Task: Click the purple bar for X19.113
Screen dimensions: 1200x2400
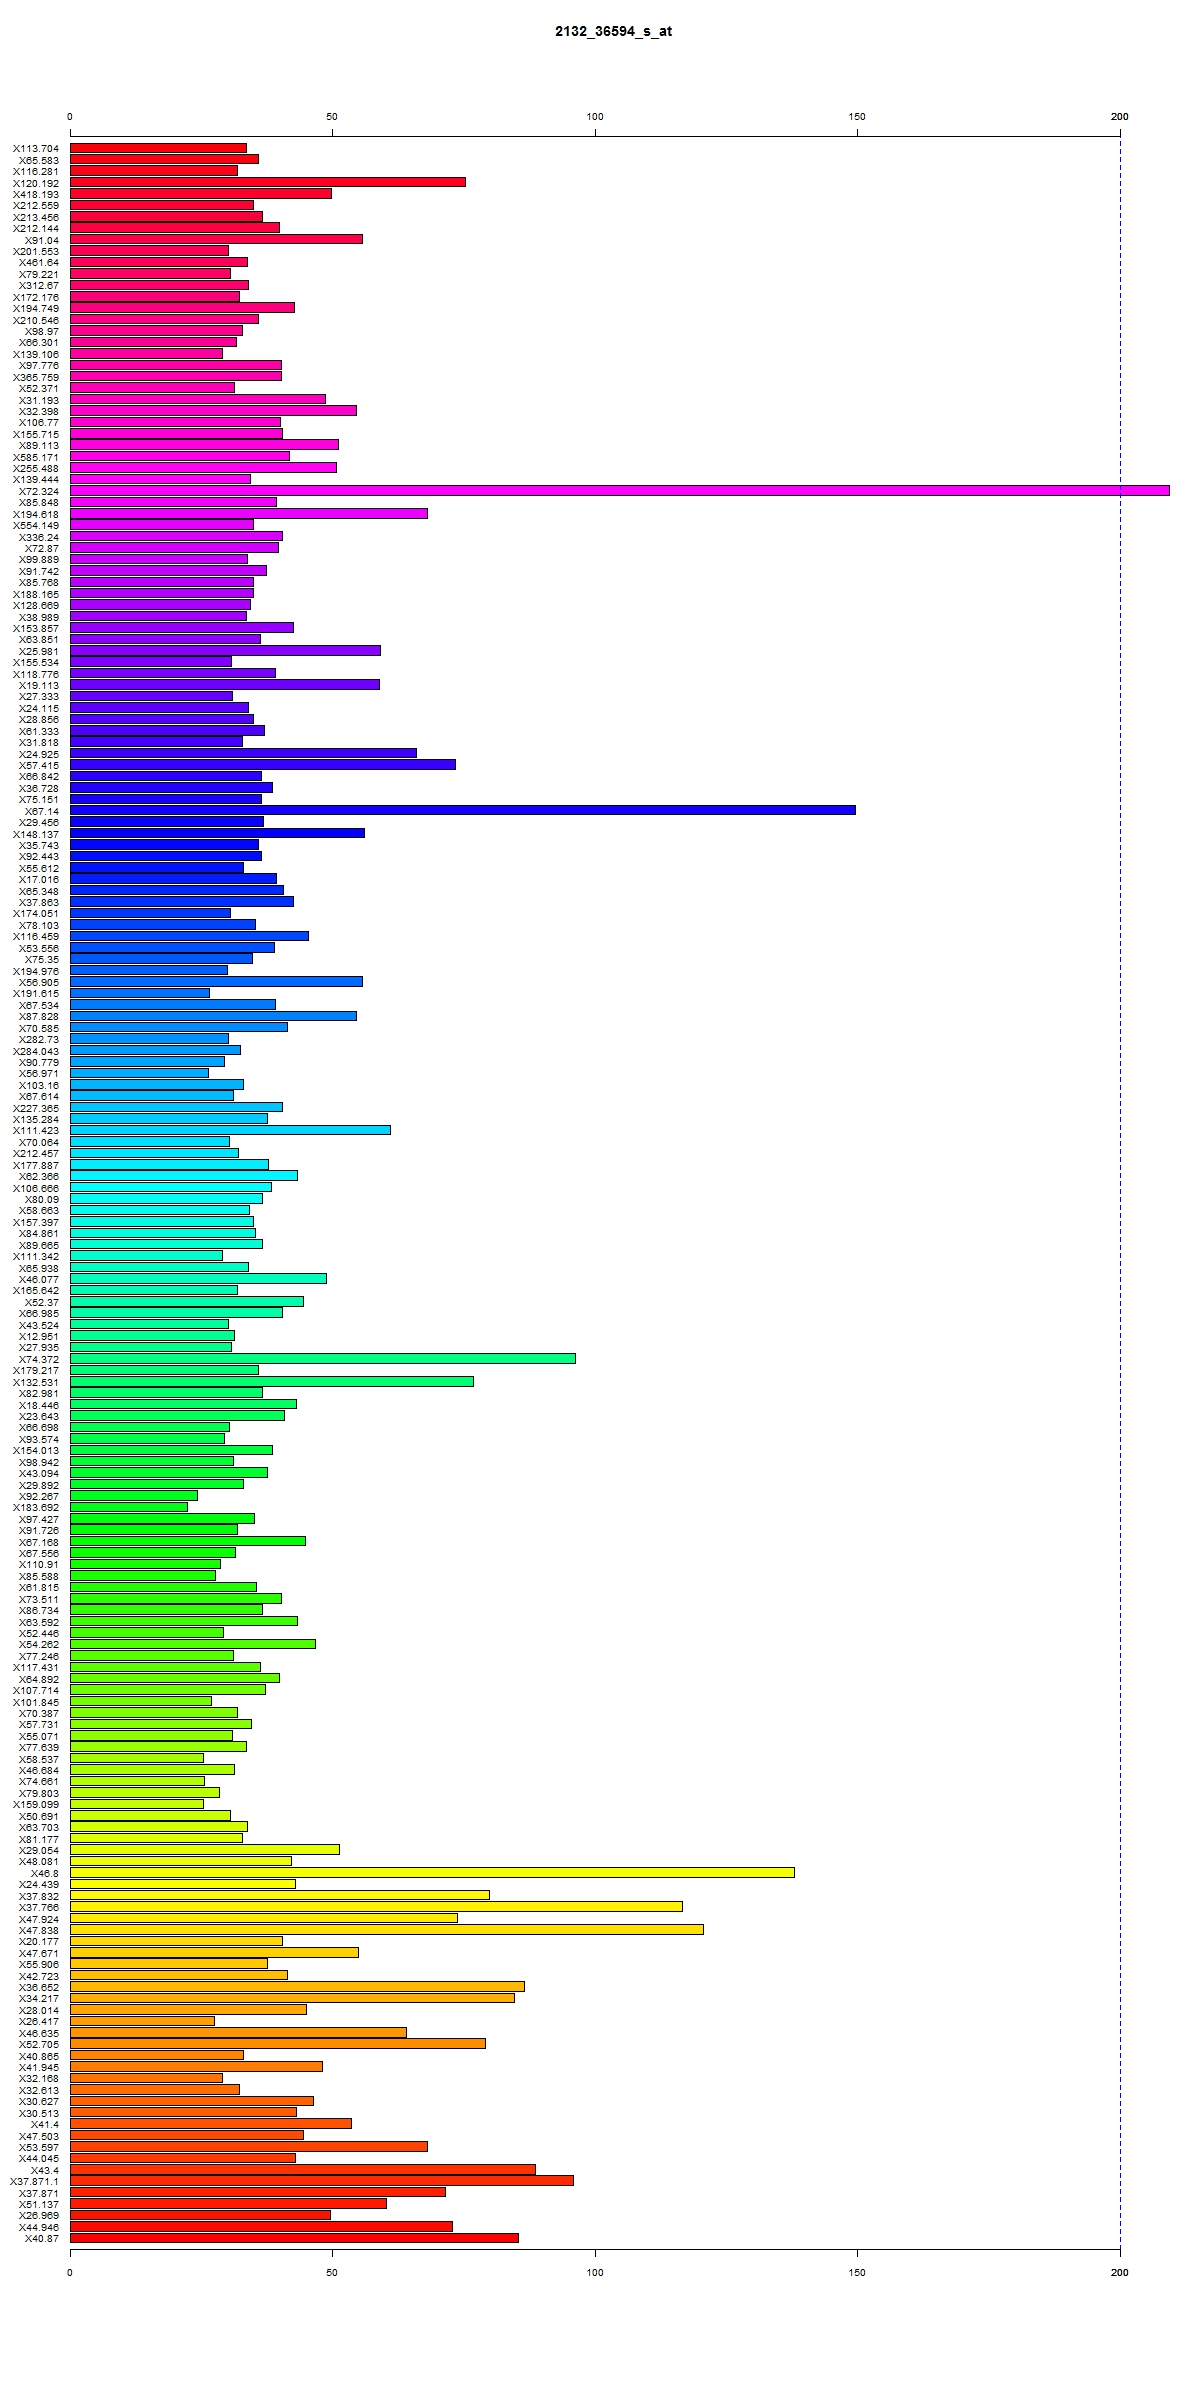Action: (x=225, y=684)
